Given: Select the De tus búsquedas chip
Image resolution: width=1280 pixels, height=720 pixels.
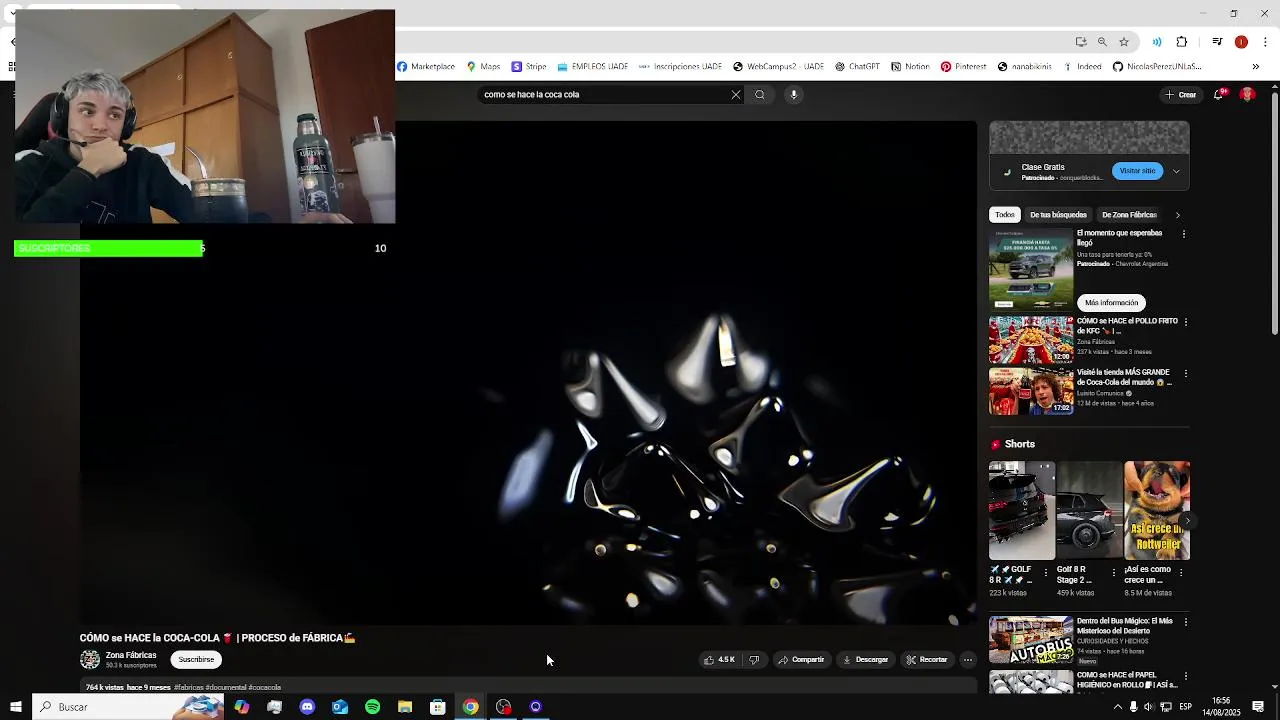Looking at the screenshot, I should (x=1058, y=215).
